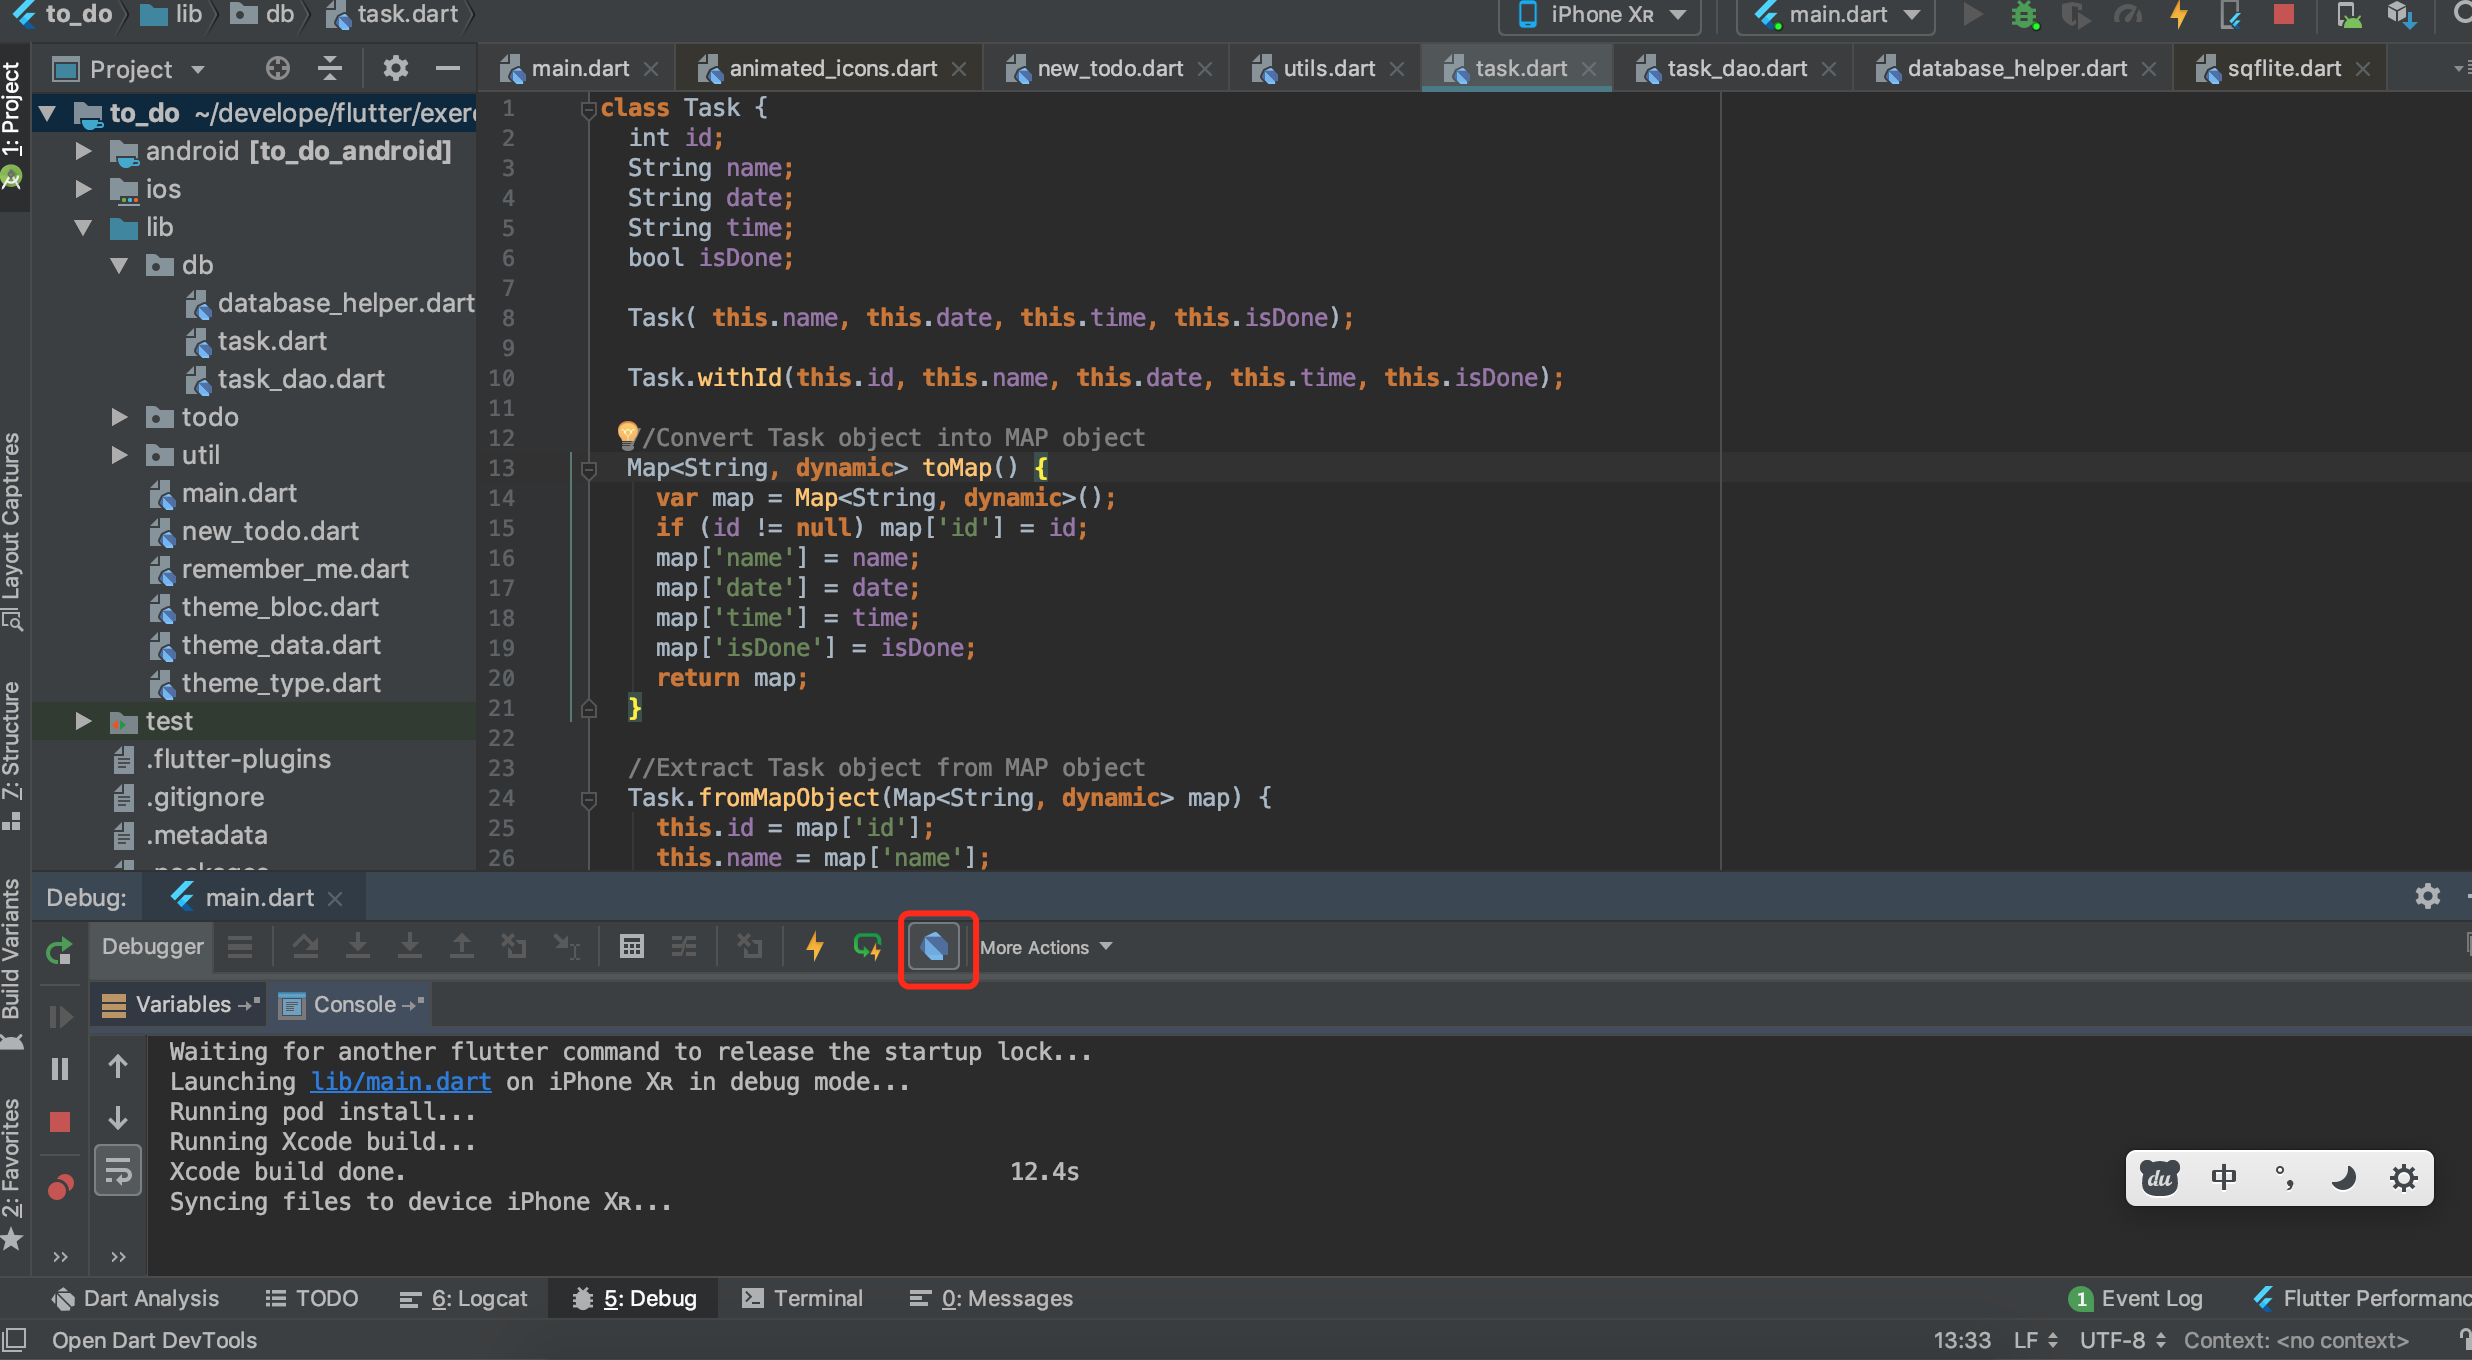Image resolution: width=2472 pixels, height=1360 pixels.
Task: Open Dart DevTools from the debug toolbar
Action: tap(936, 947)
